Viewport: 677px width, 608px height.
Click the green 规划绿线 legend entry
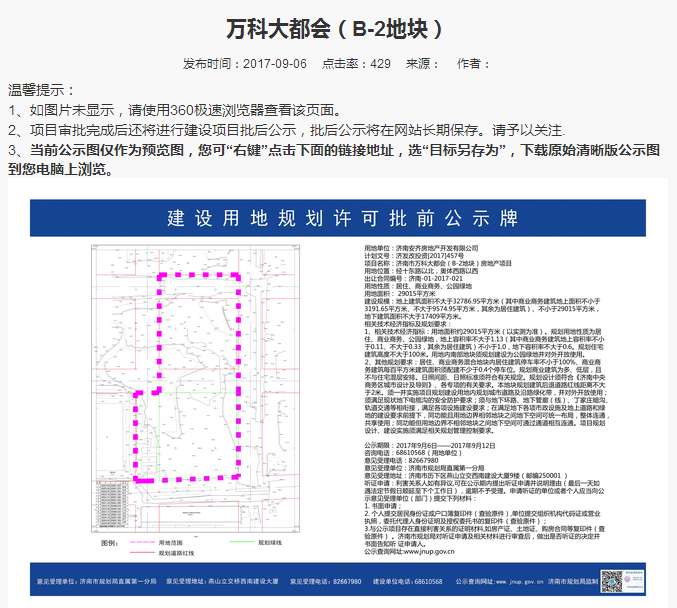256,542
